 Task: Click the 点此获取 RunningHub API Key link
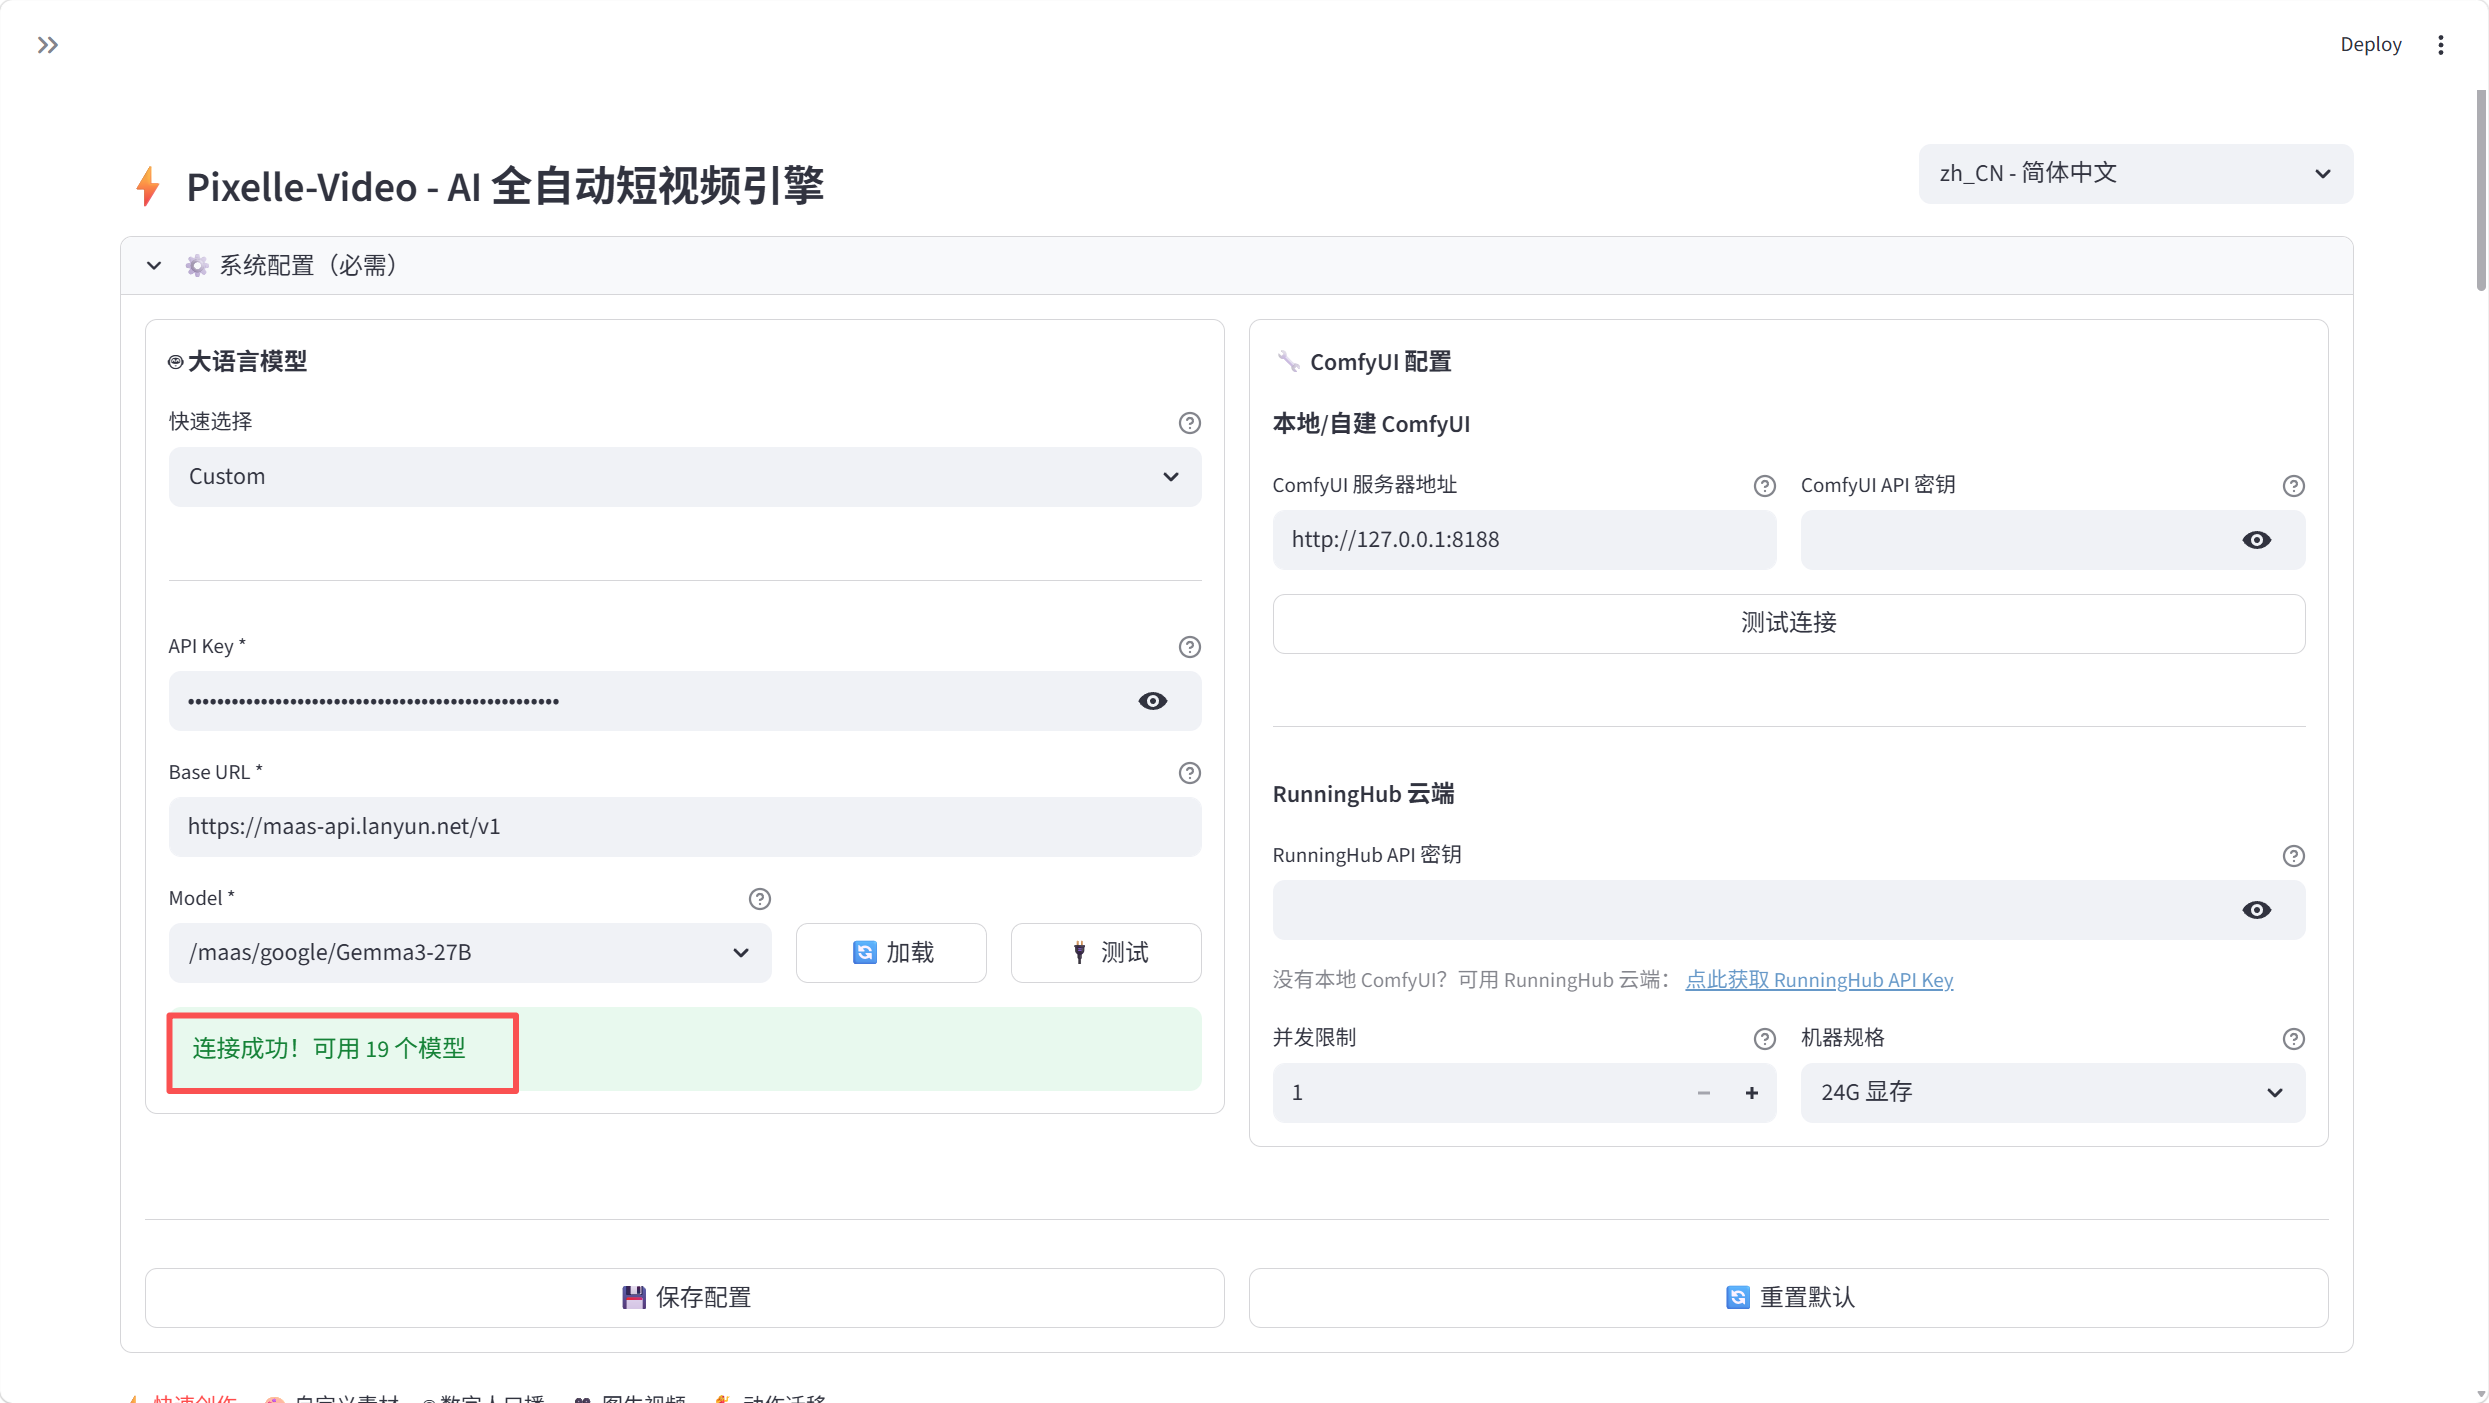[x=1819, y=980]
